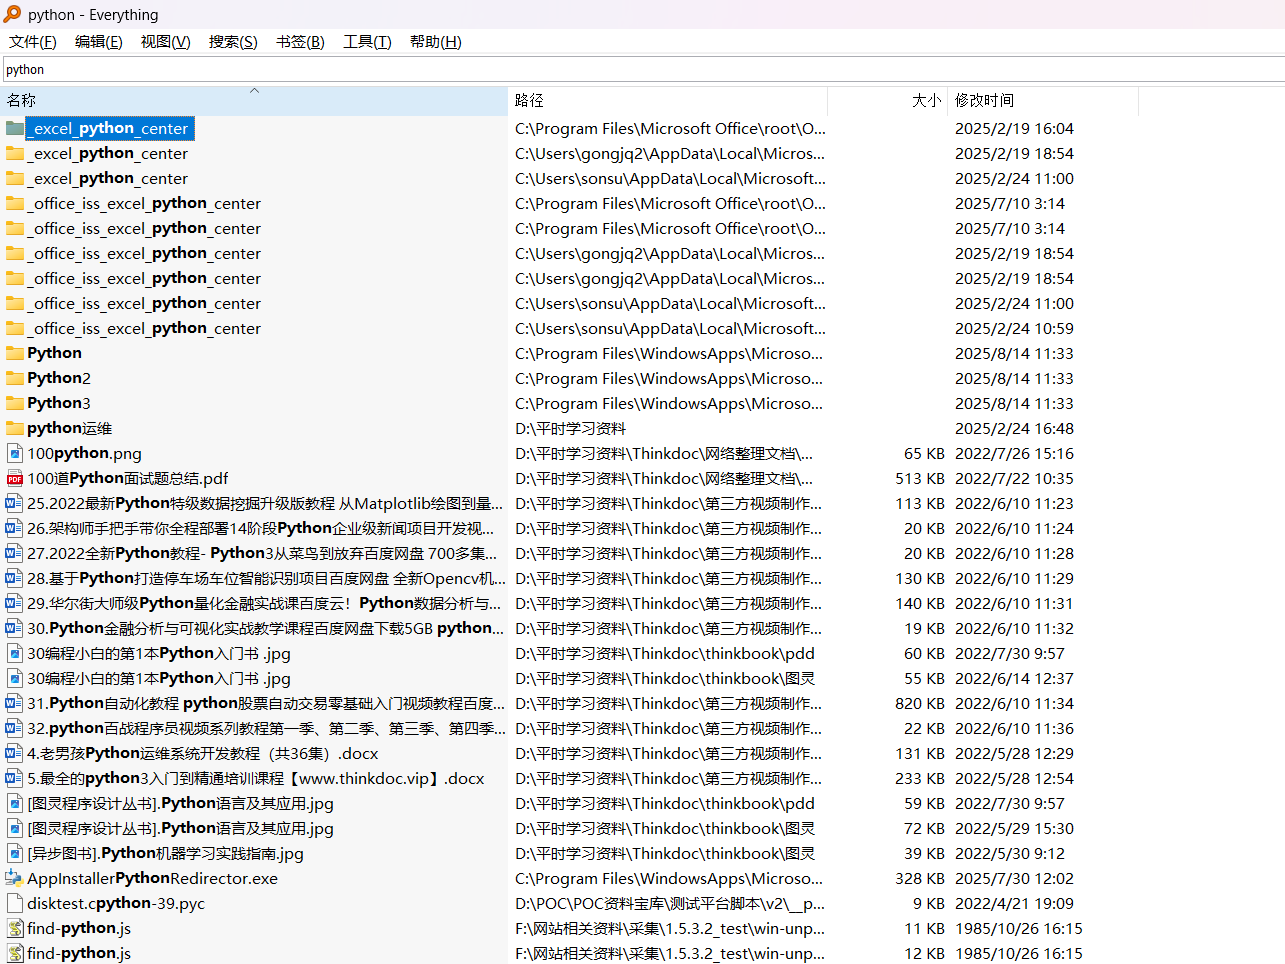The height and width of the screenshot is (964, 1285).
Task: Select file name 100道Python面试题总结.pdf
Action: pos(127,478)
